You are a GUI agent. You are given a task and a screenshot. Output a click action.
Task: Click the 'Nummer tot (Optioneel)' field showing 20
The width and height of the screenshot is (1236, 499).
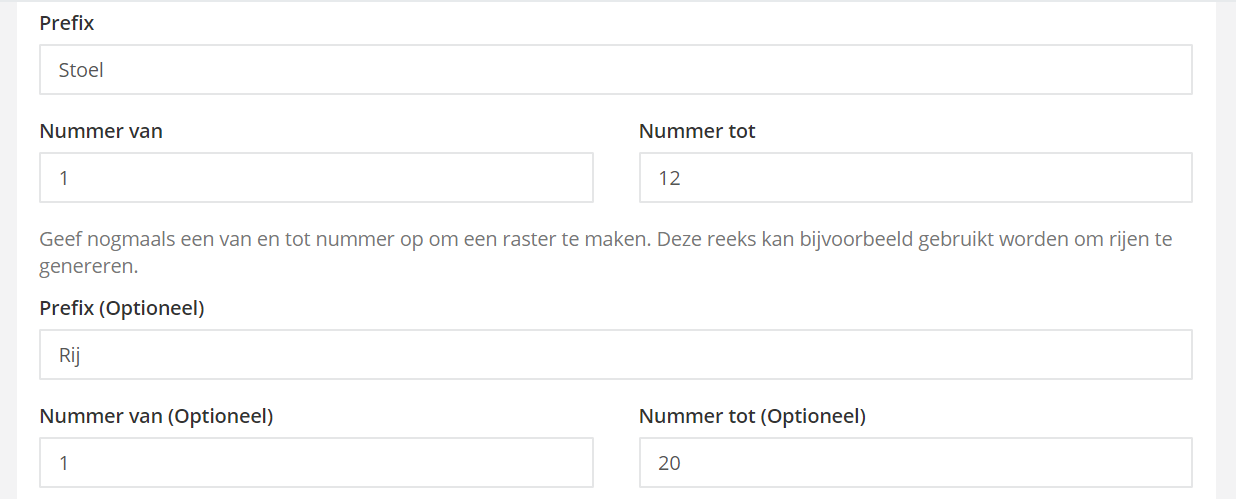915,463
